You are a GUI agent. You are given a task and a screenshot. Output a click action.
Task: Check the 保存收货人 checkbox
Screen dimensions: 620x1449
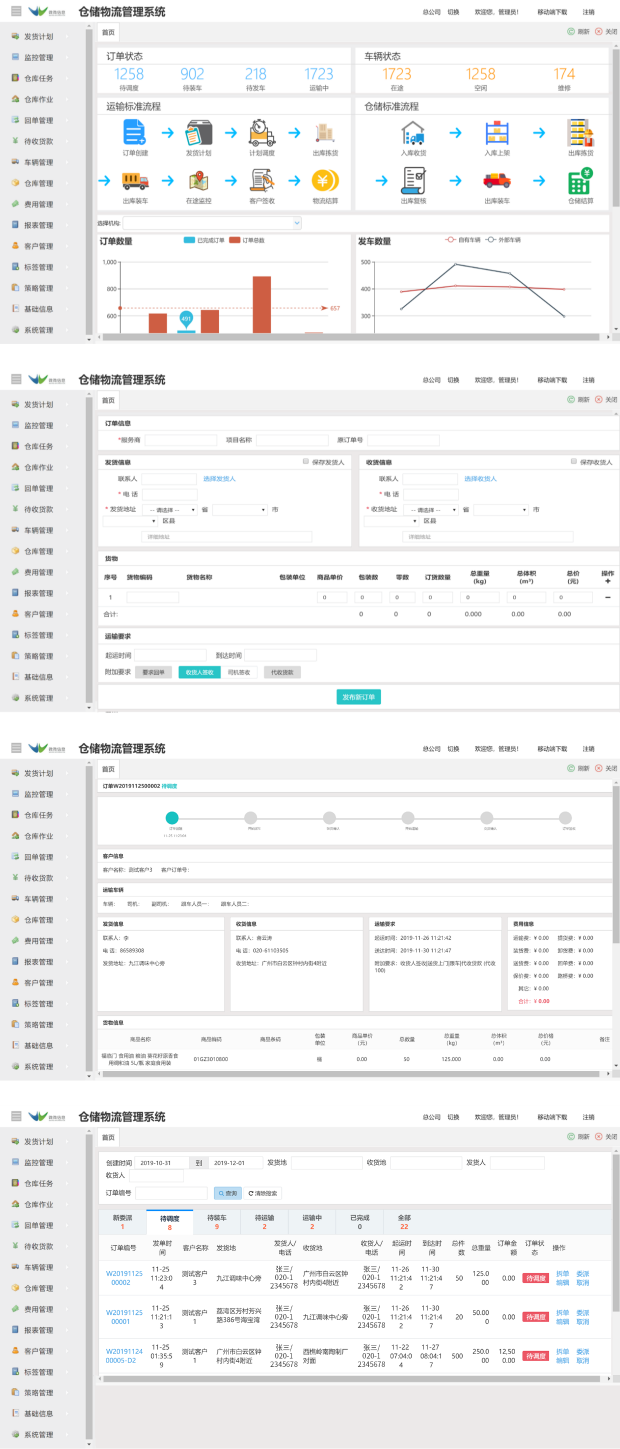(573, 462)
